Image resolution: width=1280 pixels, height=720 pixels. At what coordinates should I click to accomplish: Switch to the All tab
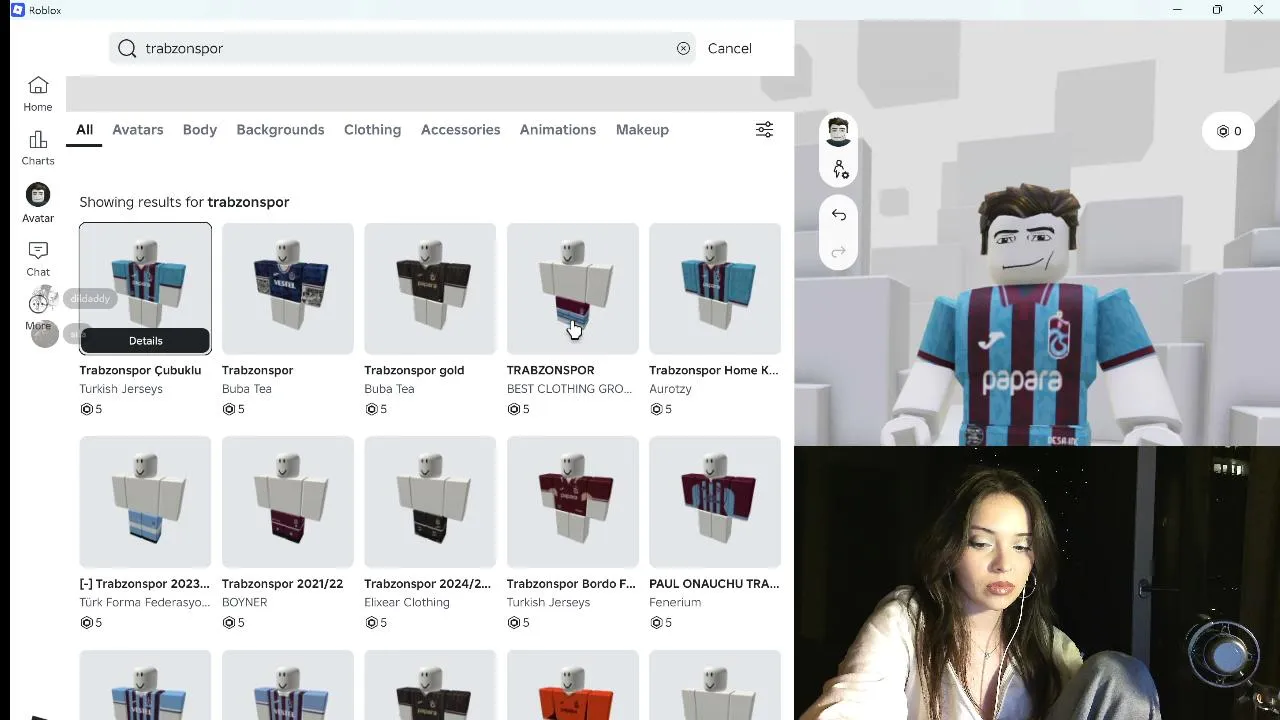85,130
